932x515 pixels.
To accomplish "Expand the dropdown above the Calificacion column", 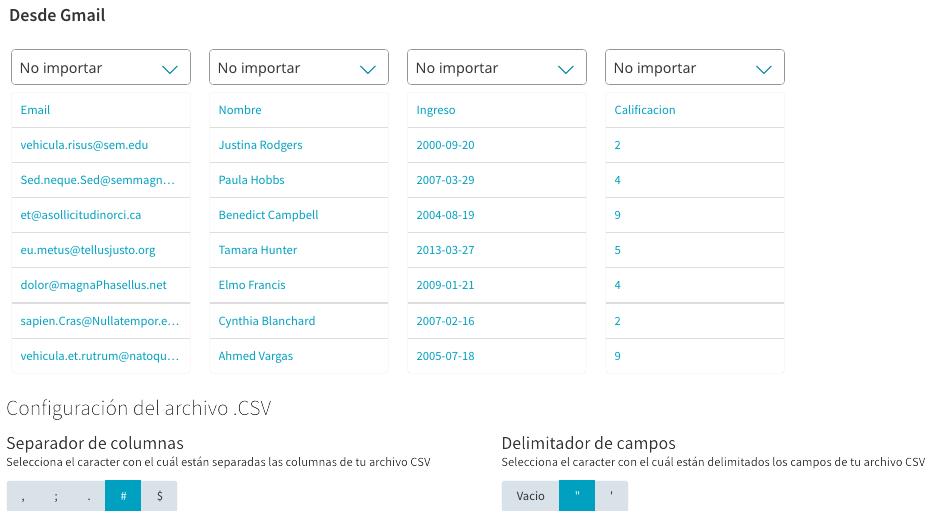I will pos(695,67).
